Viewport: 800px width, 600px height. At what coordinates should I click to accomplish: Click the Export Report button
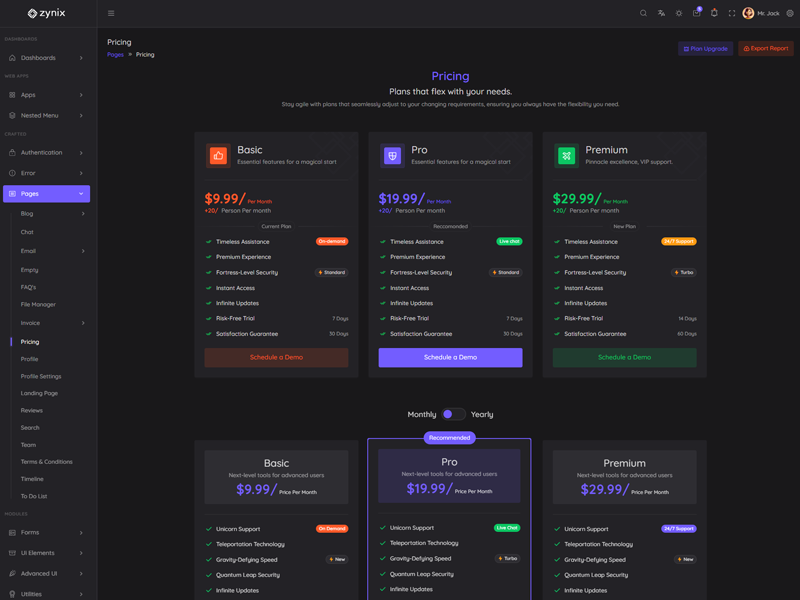coord(766,48)
